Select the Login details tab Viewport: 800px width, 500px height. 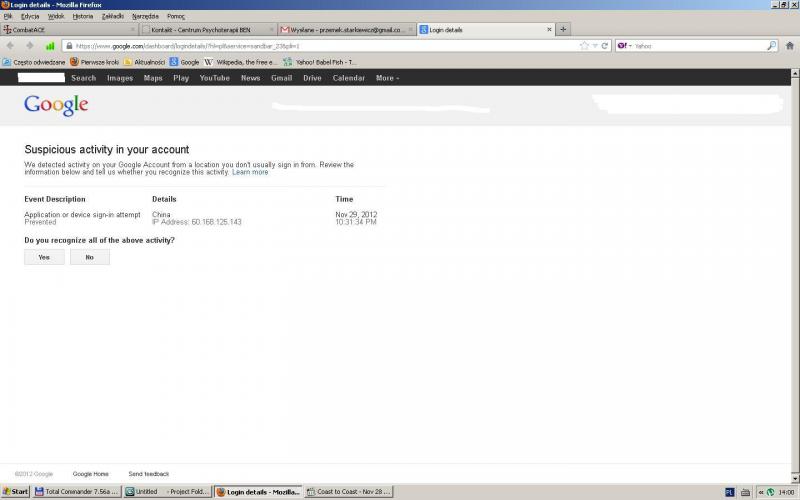pyautogui.click(x=486, y=30)
